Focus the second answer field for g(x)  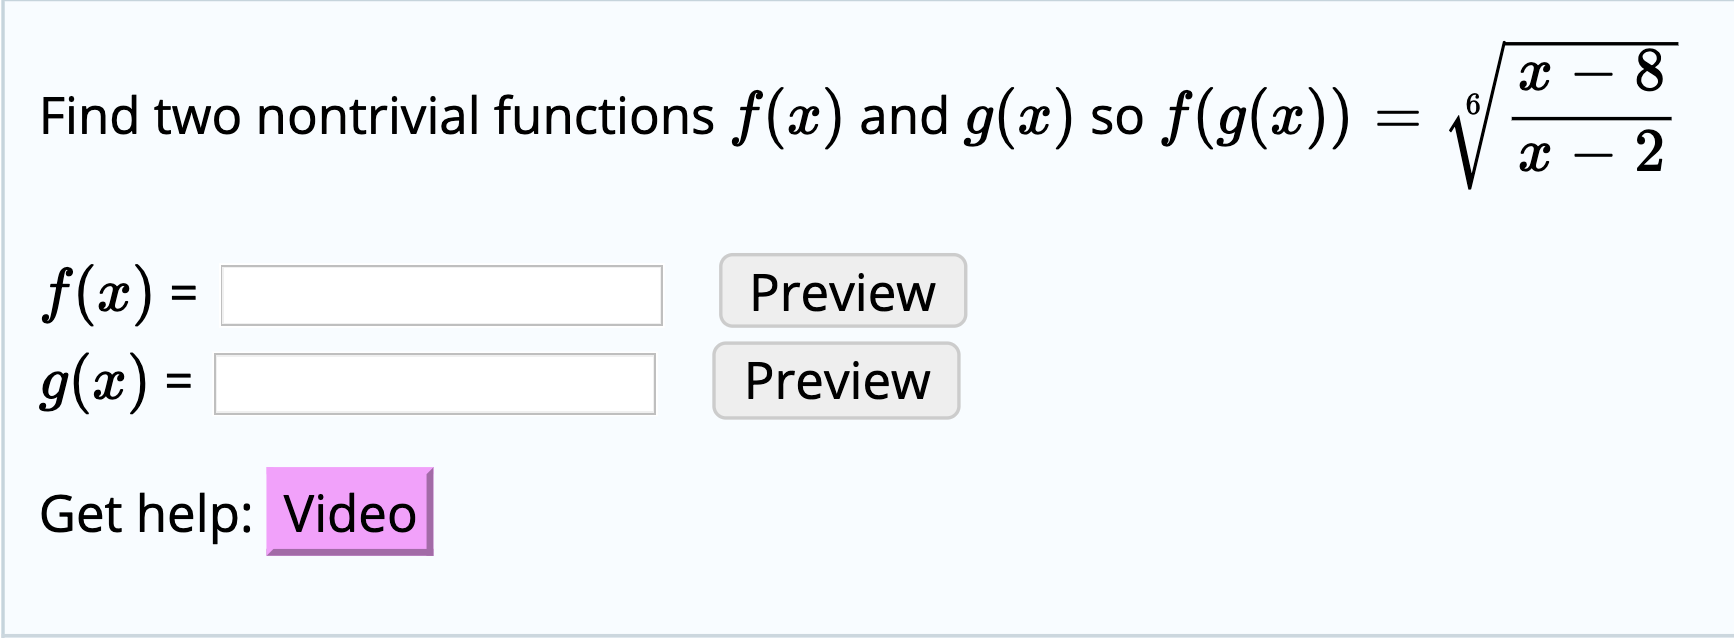pos(432,383)
